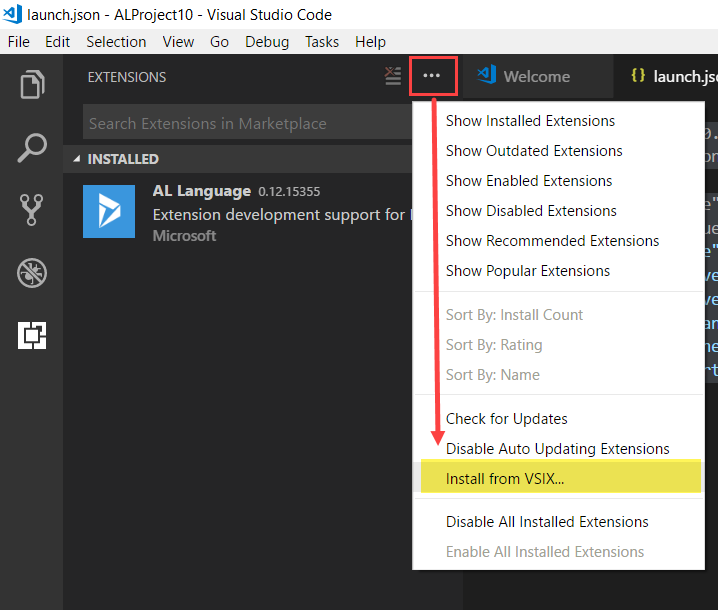
Task: Select the Extensions view icon
Action: pyautogui.click(x=32, y=335)
